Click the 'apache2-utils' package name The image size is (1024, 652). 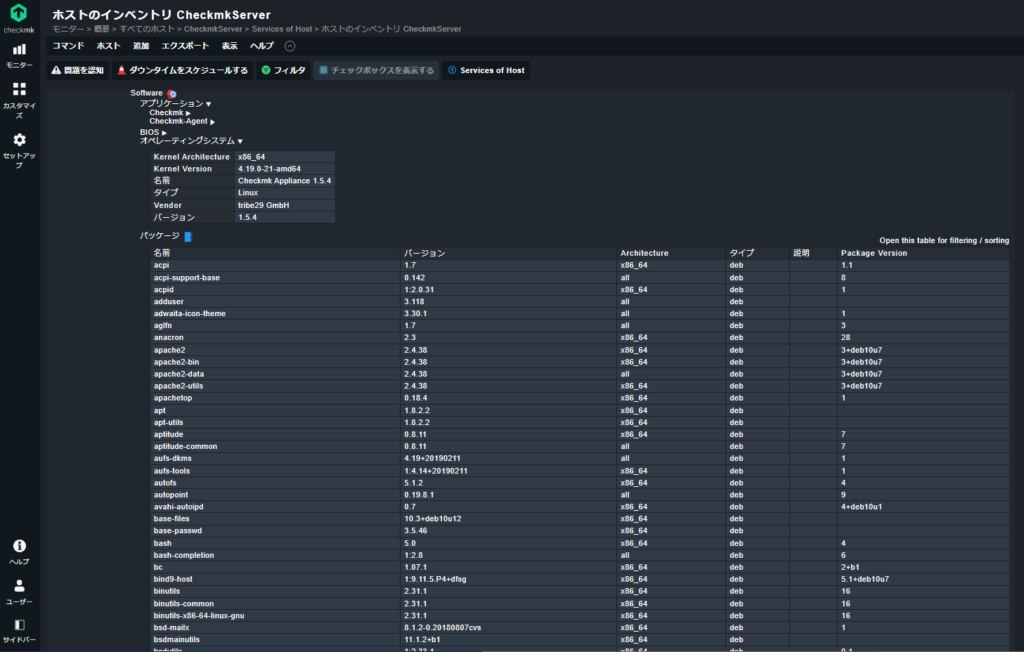click(178, 386)
